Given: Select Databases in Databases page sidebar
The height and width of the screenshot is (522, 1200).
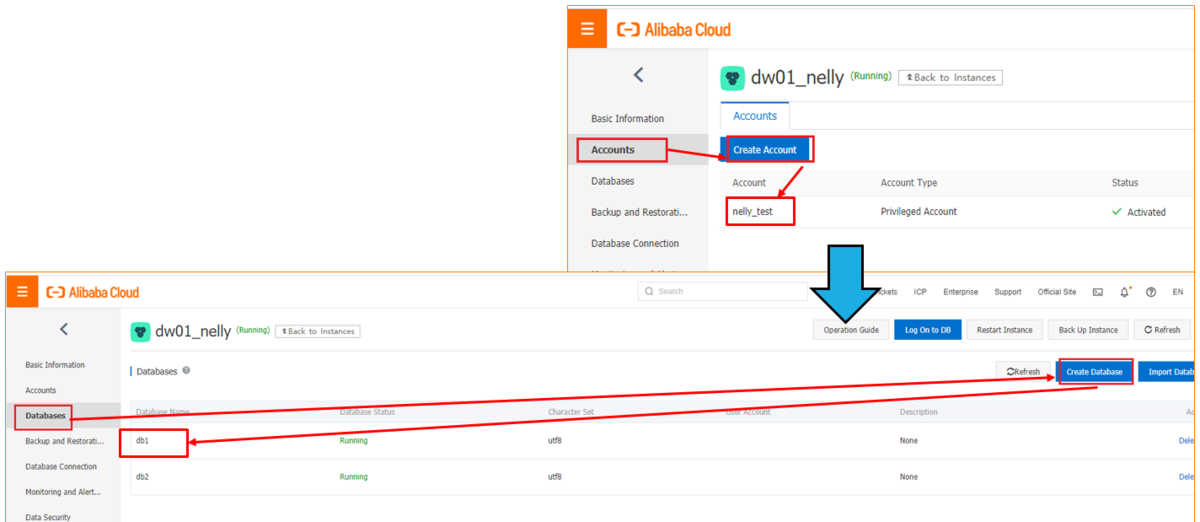Looking at the screenshot, I should click(x=46, y=415).
